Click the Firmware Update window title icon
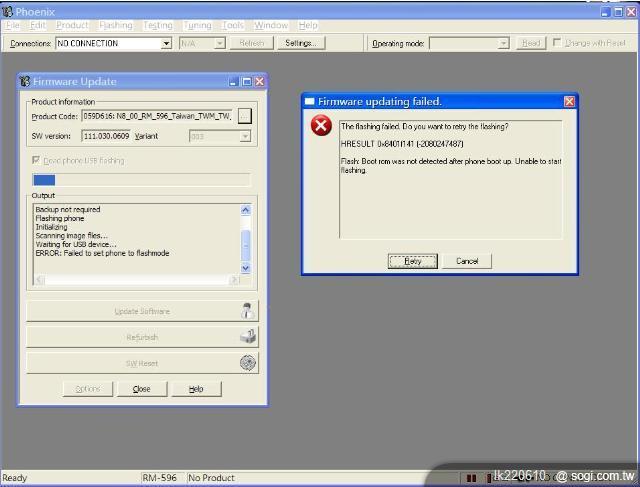Image resolution: width=640 pixels, height=487 pixels. (x=25, y=81)
